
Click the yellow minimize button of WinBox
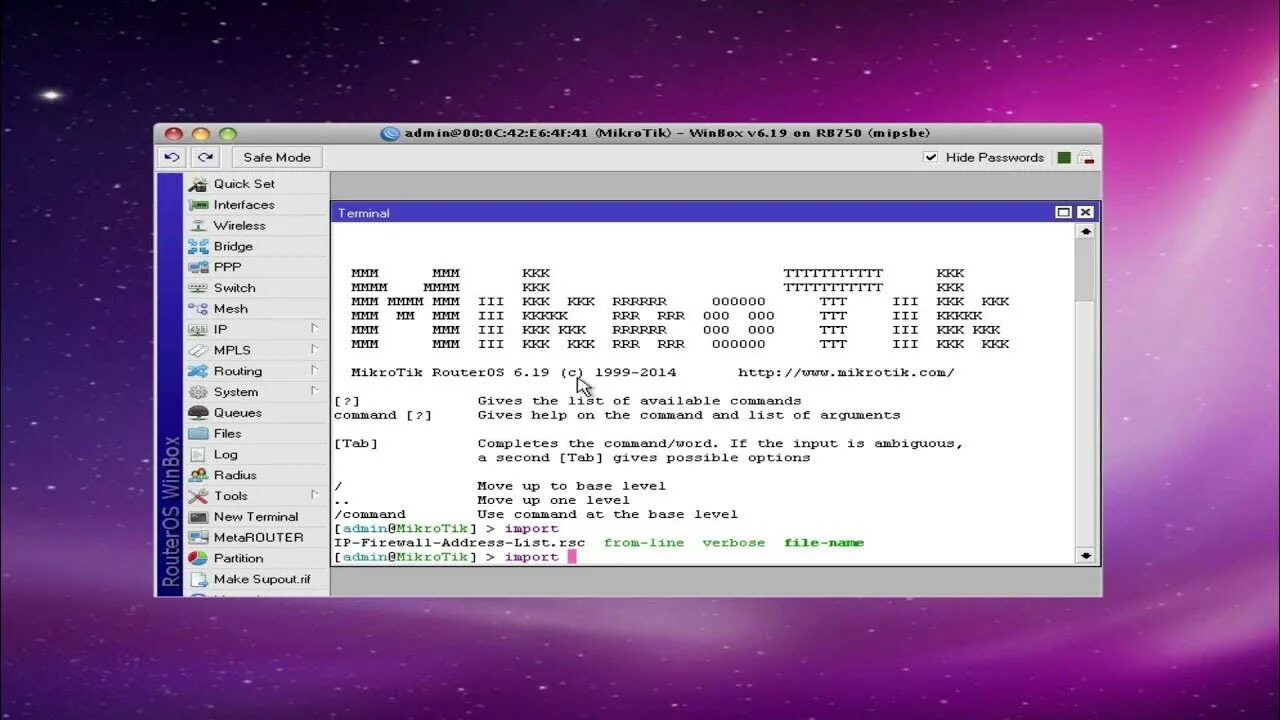201,134
